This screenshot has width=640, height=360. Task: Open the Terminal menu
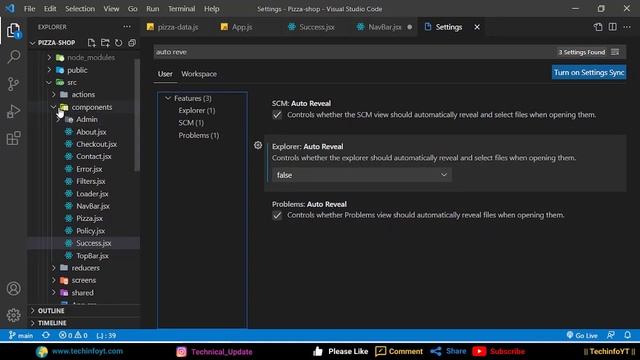click(182, 9)
